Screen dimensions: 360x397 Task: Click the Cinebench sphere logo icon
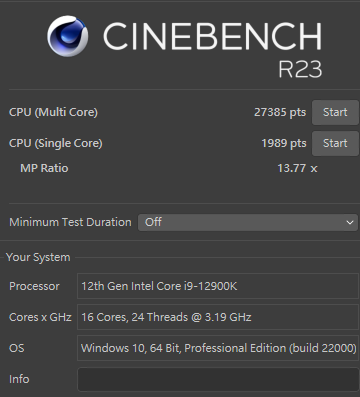[x=68, y=36]
